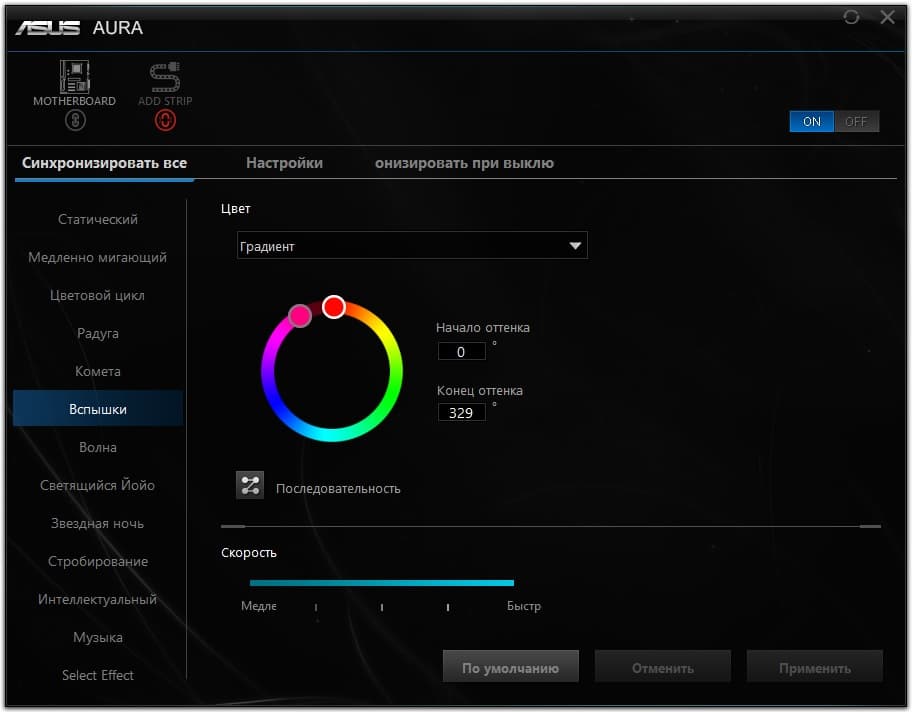Open the онизировать при выклю tab

point(464,163)
